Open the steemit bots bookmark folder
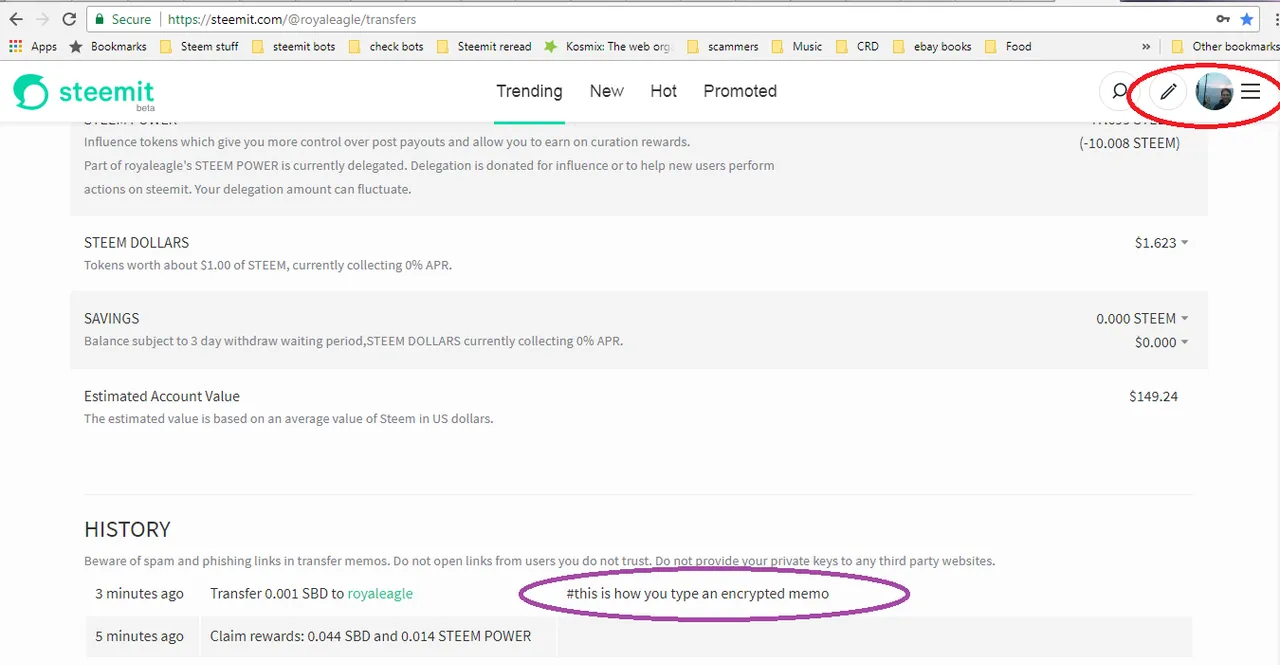The height and width of the screenshot is (665, 1280). tap(293, 46)
